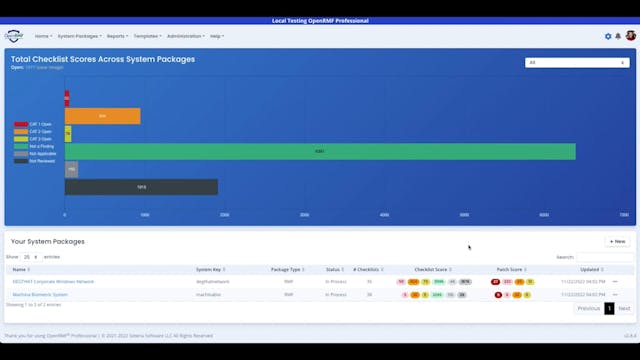Open the Corporate Windows Network package link

[53, 282]
